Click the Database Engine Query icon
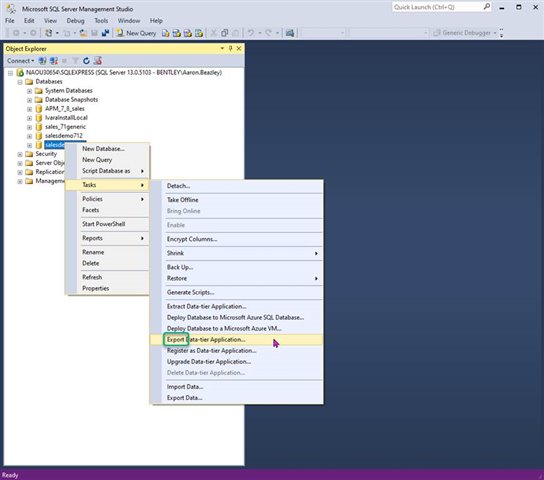This screenshot has height=480, width=544. [x=165, y=33]
